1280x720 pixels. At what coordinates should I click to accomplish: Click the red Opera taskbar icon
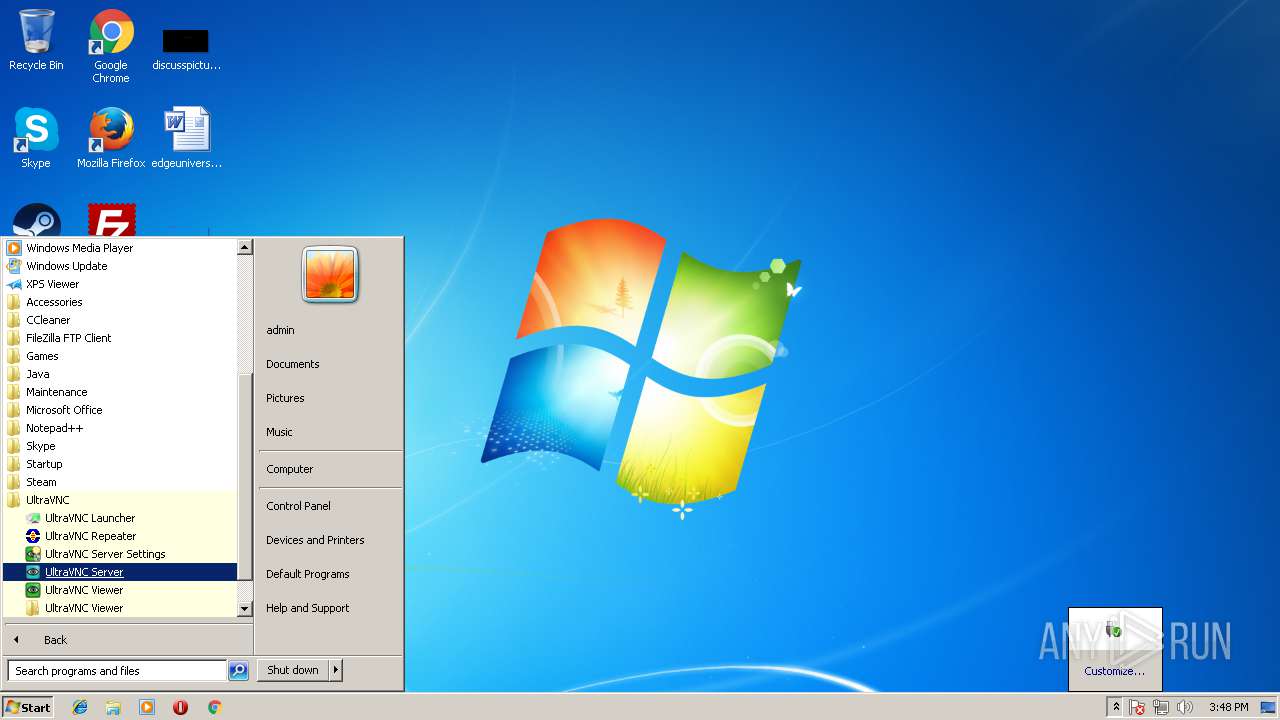180,707
